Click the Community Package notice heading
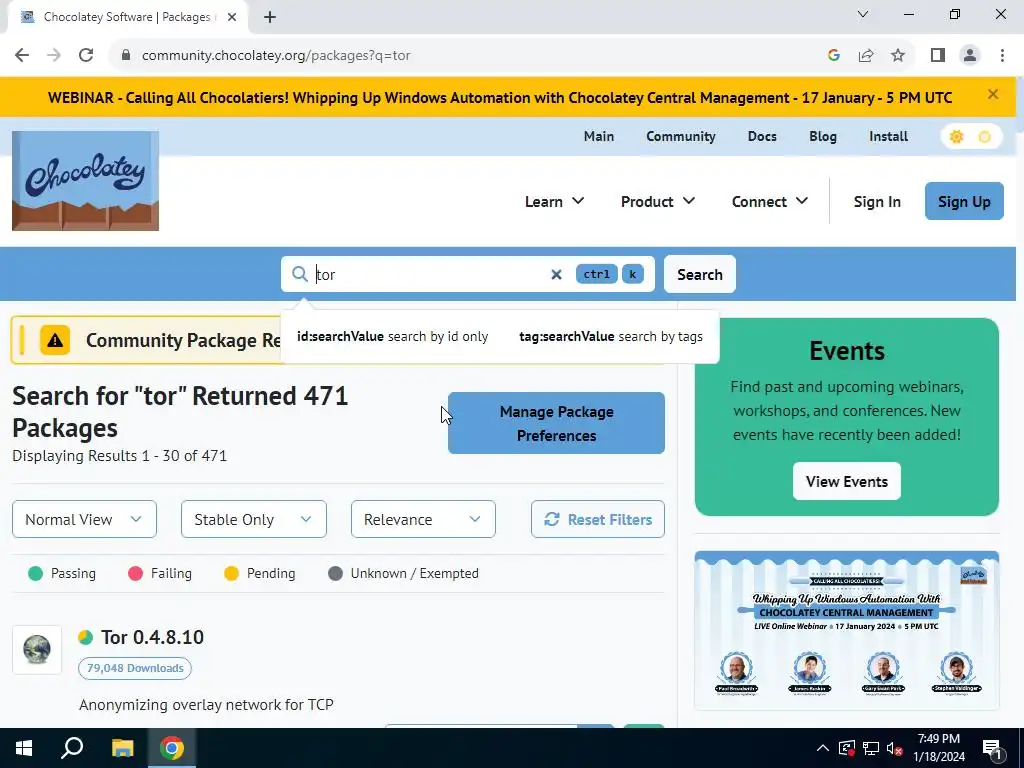Screen dimensions: 1024x768 point(184,340)
